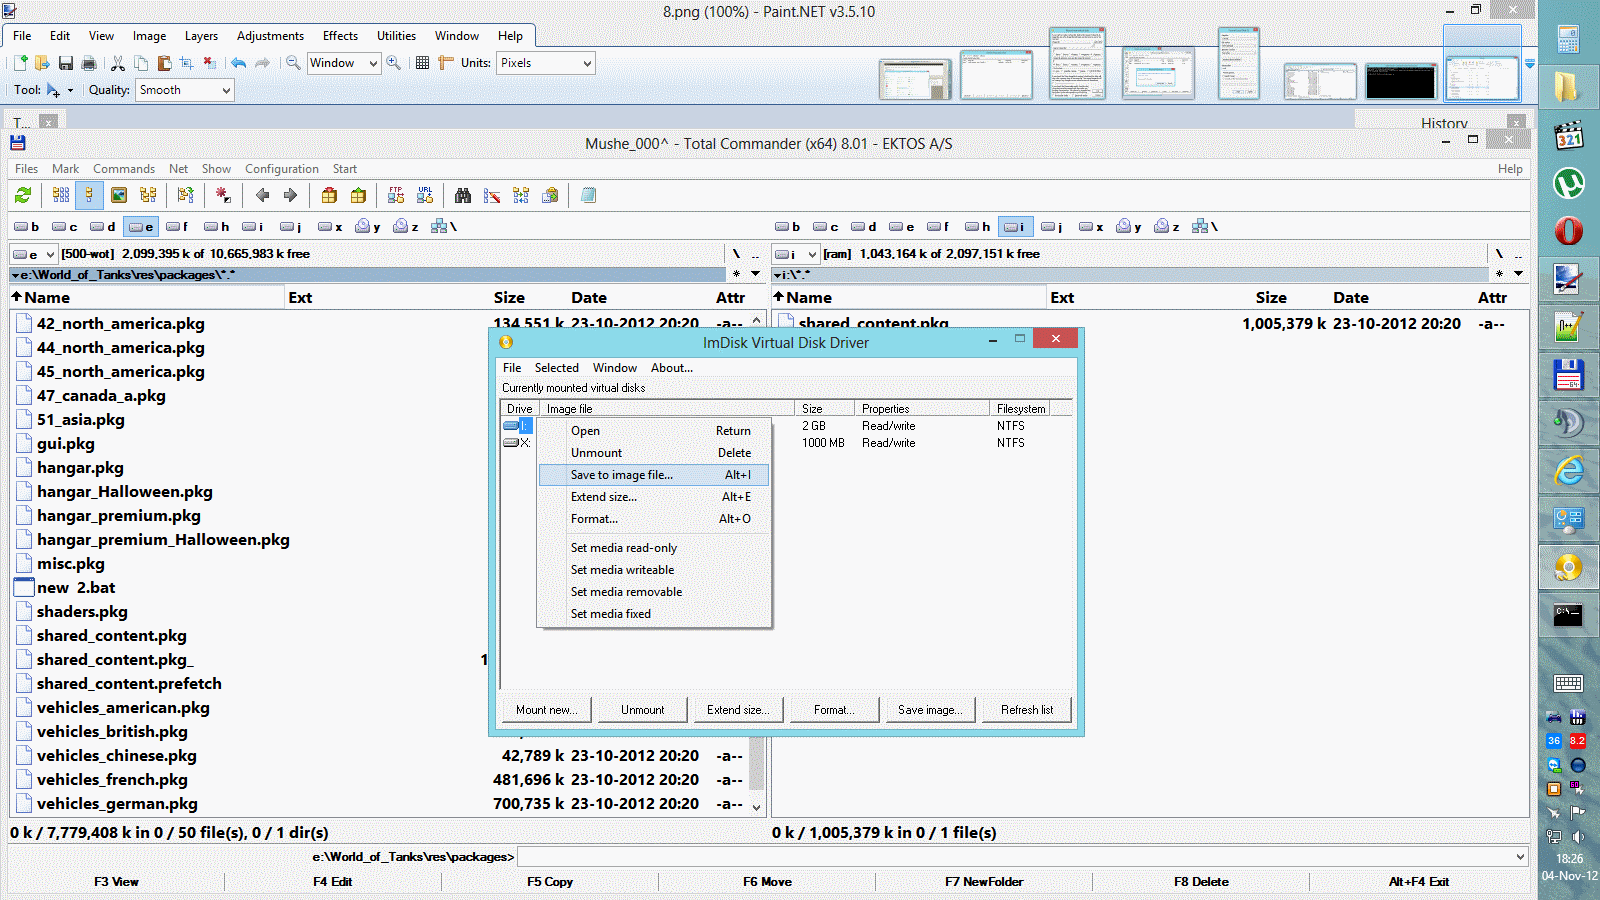Open Internet Explorer from the taskbar
The width and height of the screenshot is (1600, 900).
[1568, 471]
